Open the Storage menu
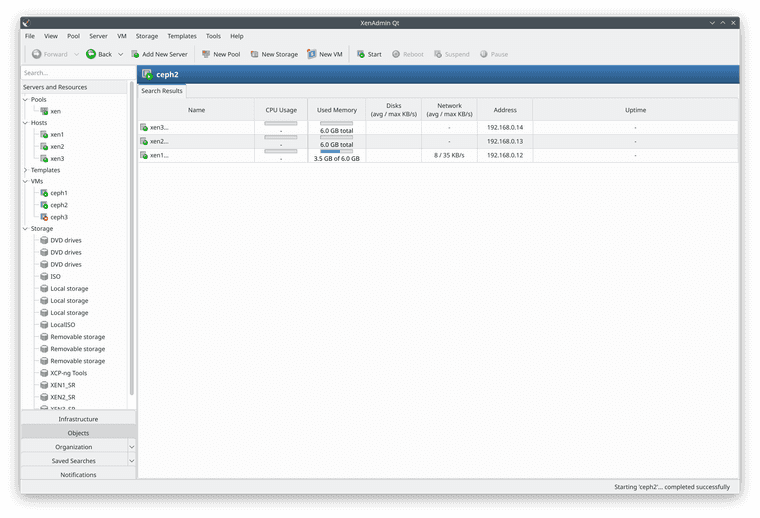 click(147, 36)
